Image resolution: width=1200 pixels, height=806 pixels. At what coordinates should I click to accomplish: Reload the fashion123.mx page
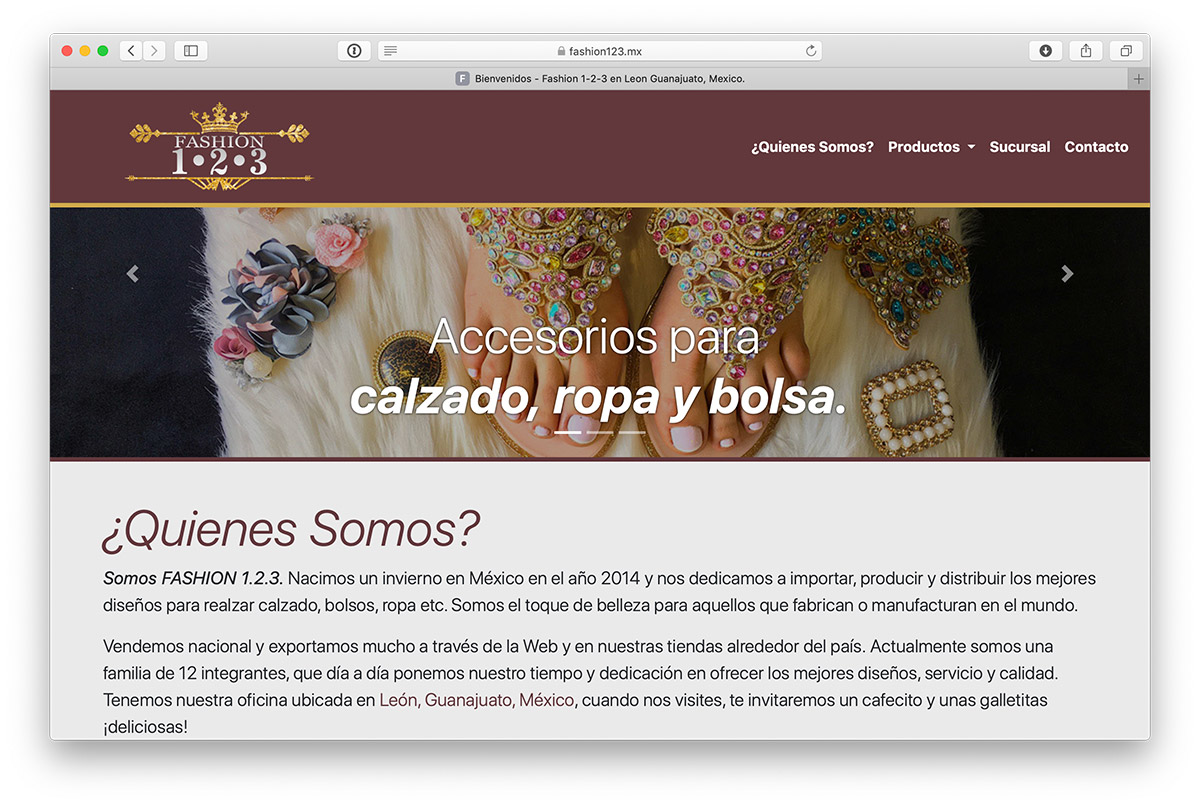point(811,51)
